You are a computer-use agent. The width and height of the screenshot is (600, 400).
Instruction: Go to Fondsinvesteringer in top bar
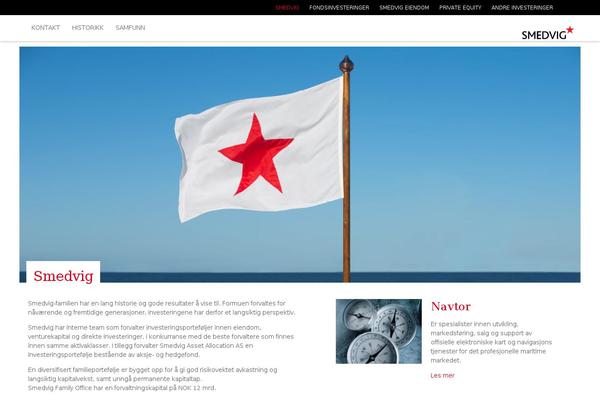click(x=339, y=8)
